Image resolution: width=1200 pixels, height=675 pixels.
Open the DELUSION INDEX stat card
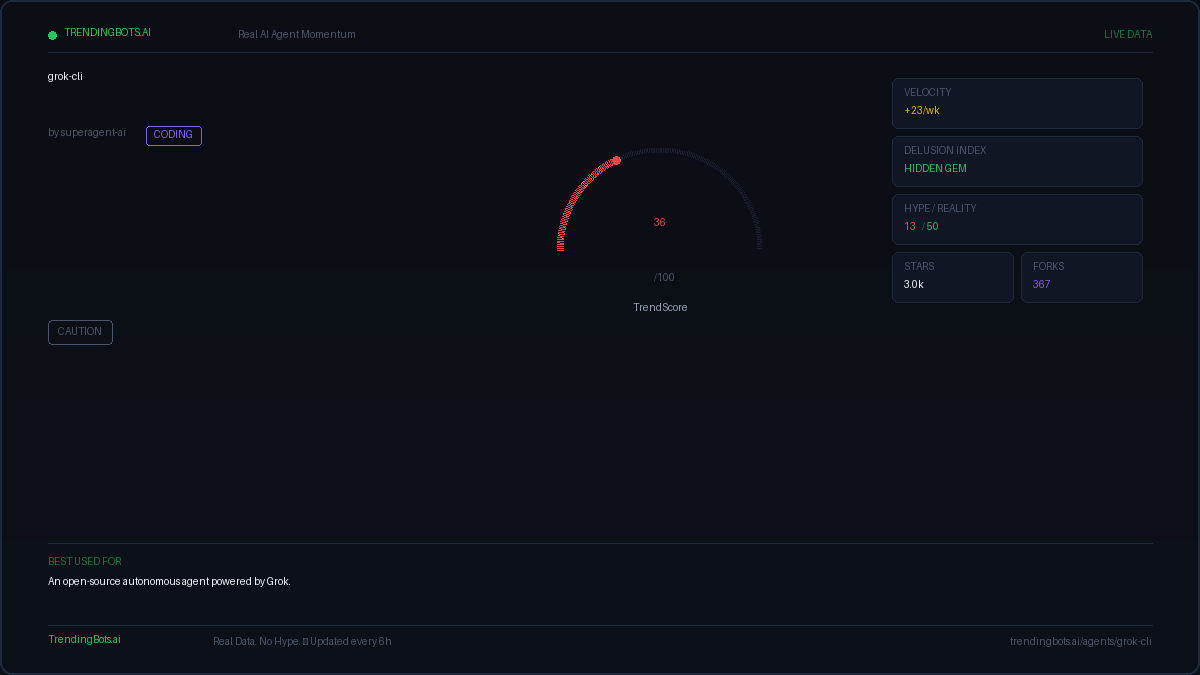[x=1017, y=161]
